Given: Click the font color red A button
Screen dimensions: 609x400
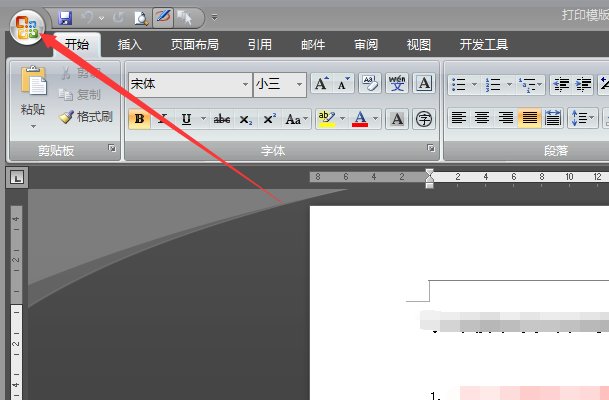Looking at the screenshot, I should [360, 119].
